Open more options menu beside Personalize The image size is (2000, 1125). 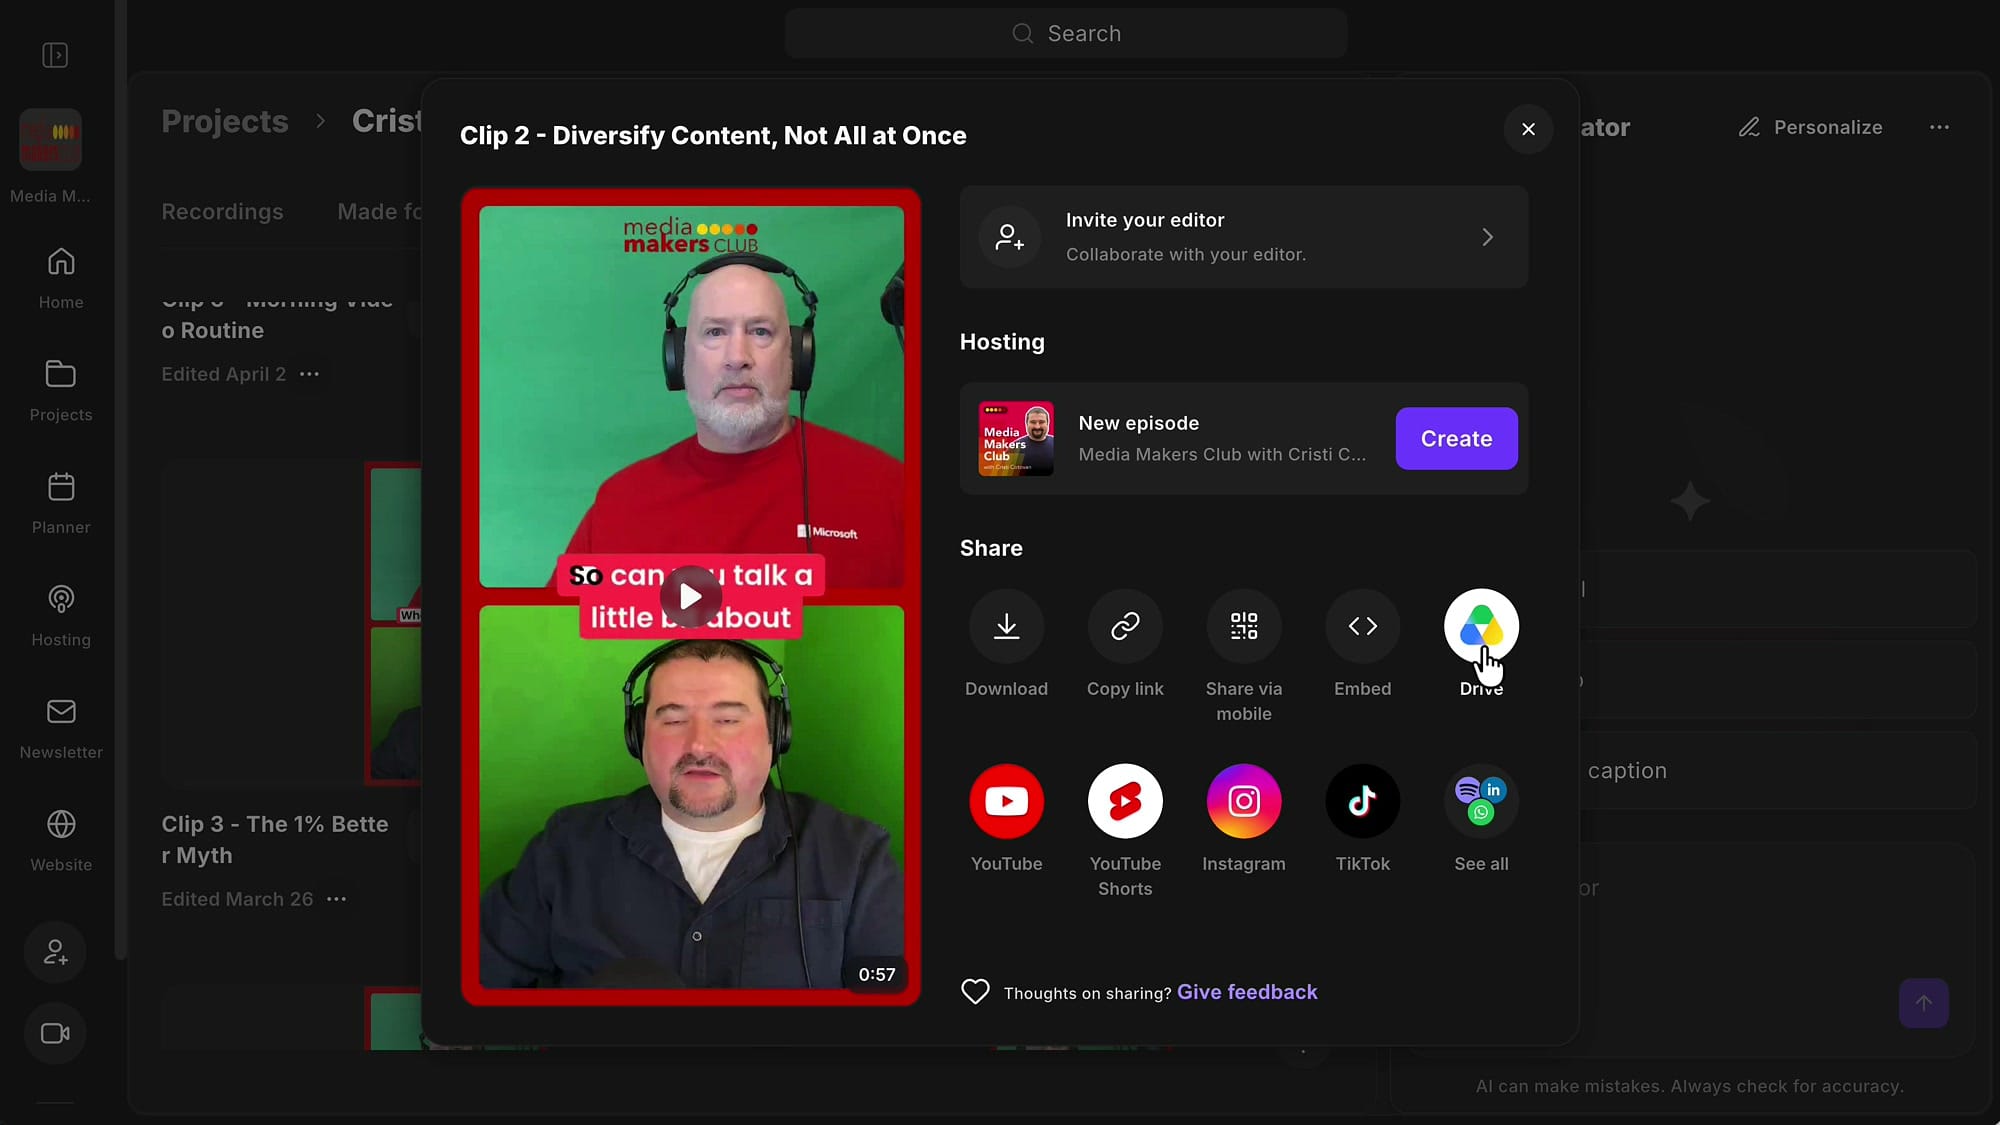click(x=1939, y=127)
